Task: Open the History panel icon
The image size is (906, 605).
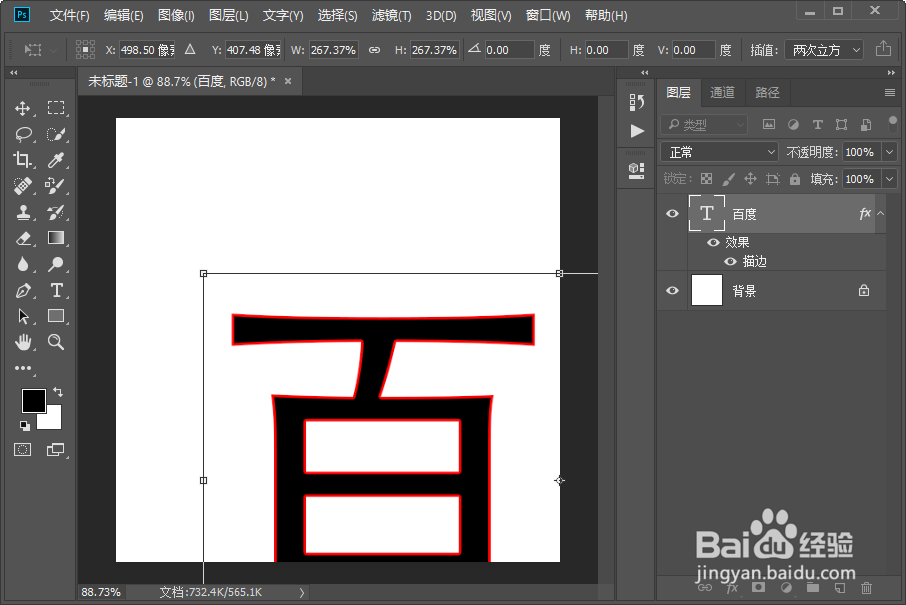Action: pos(636,102)
